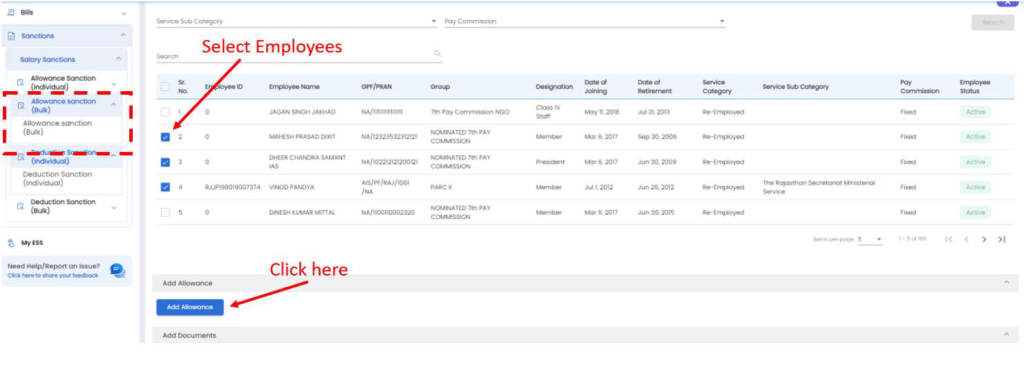The height and width of the screenshot is (366, 1024).
Task: Uncheck the box for MAHESH PRASAD DIXIT
Action: (x=165, y=137)
